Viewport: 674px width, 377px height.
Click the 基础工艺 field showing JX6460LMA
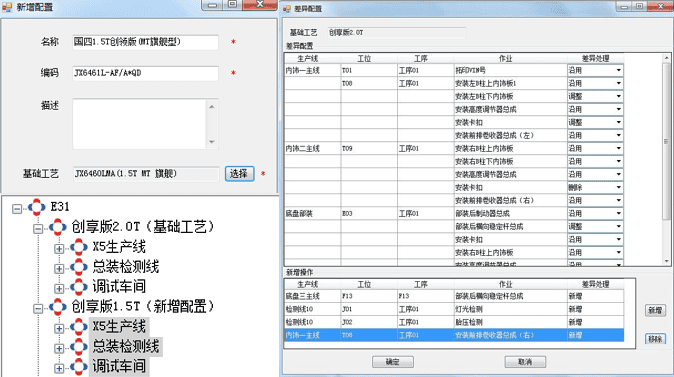point(146,174)
